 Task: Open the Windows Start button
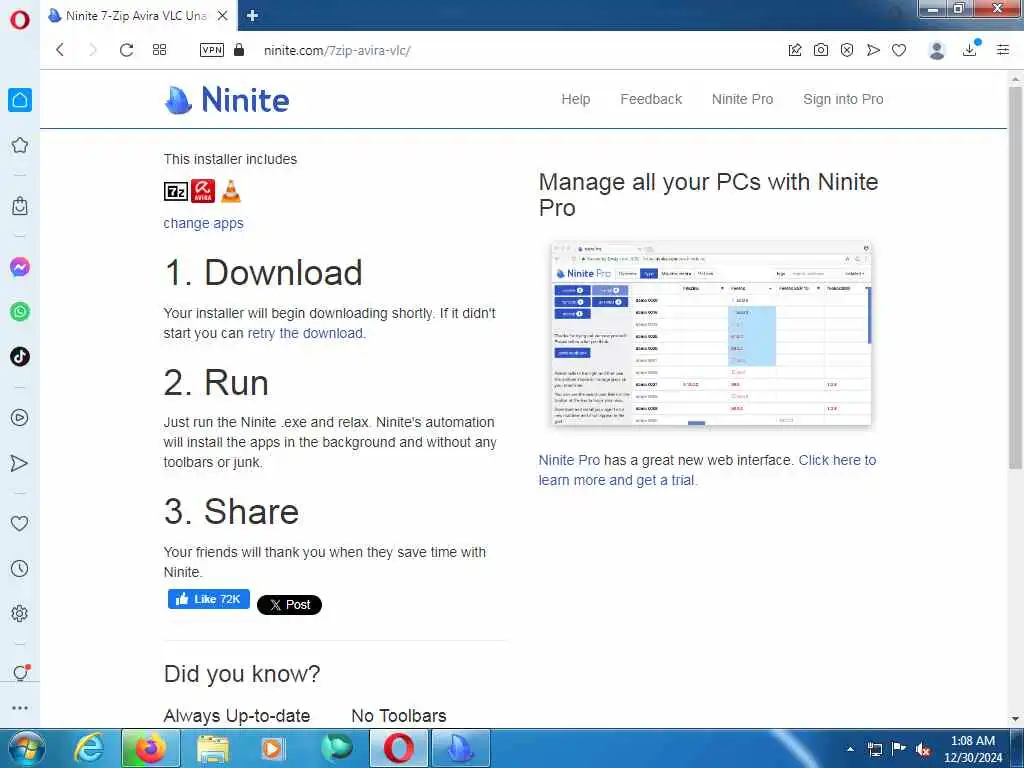[27, 748]
